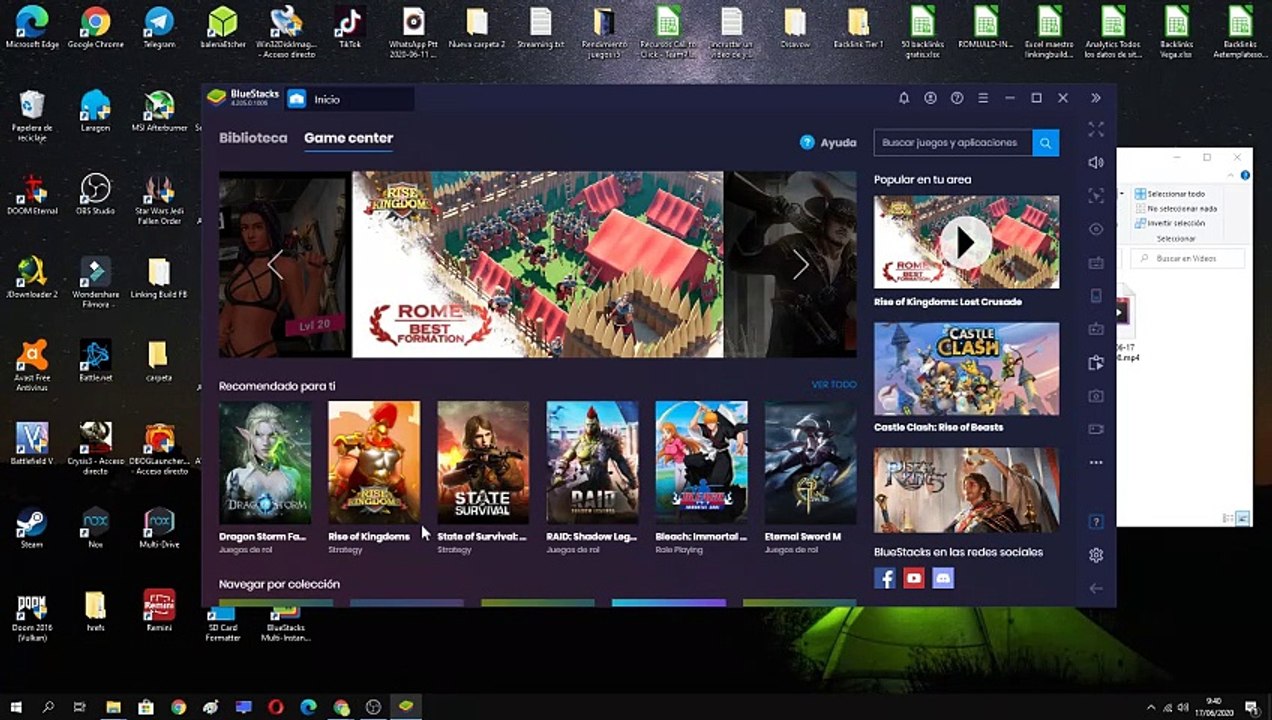The image size is (1272, 720).
Task: Select BlueStacks Multi-Instance desktop shortcut
Action: 285,624
